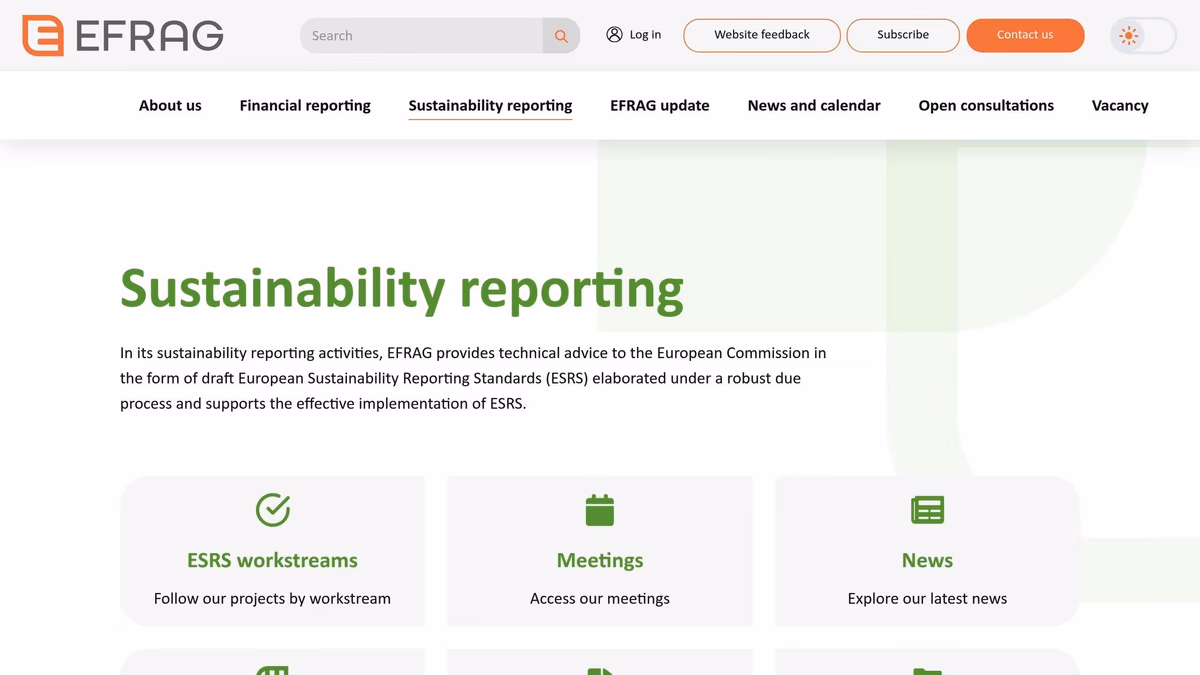Click the orange Contact us button

click(1025, 35)
